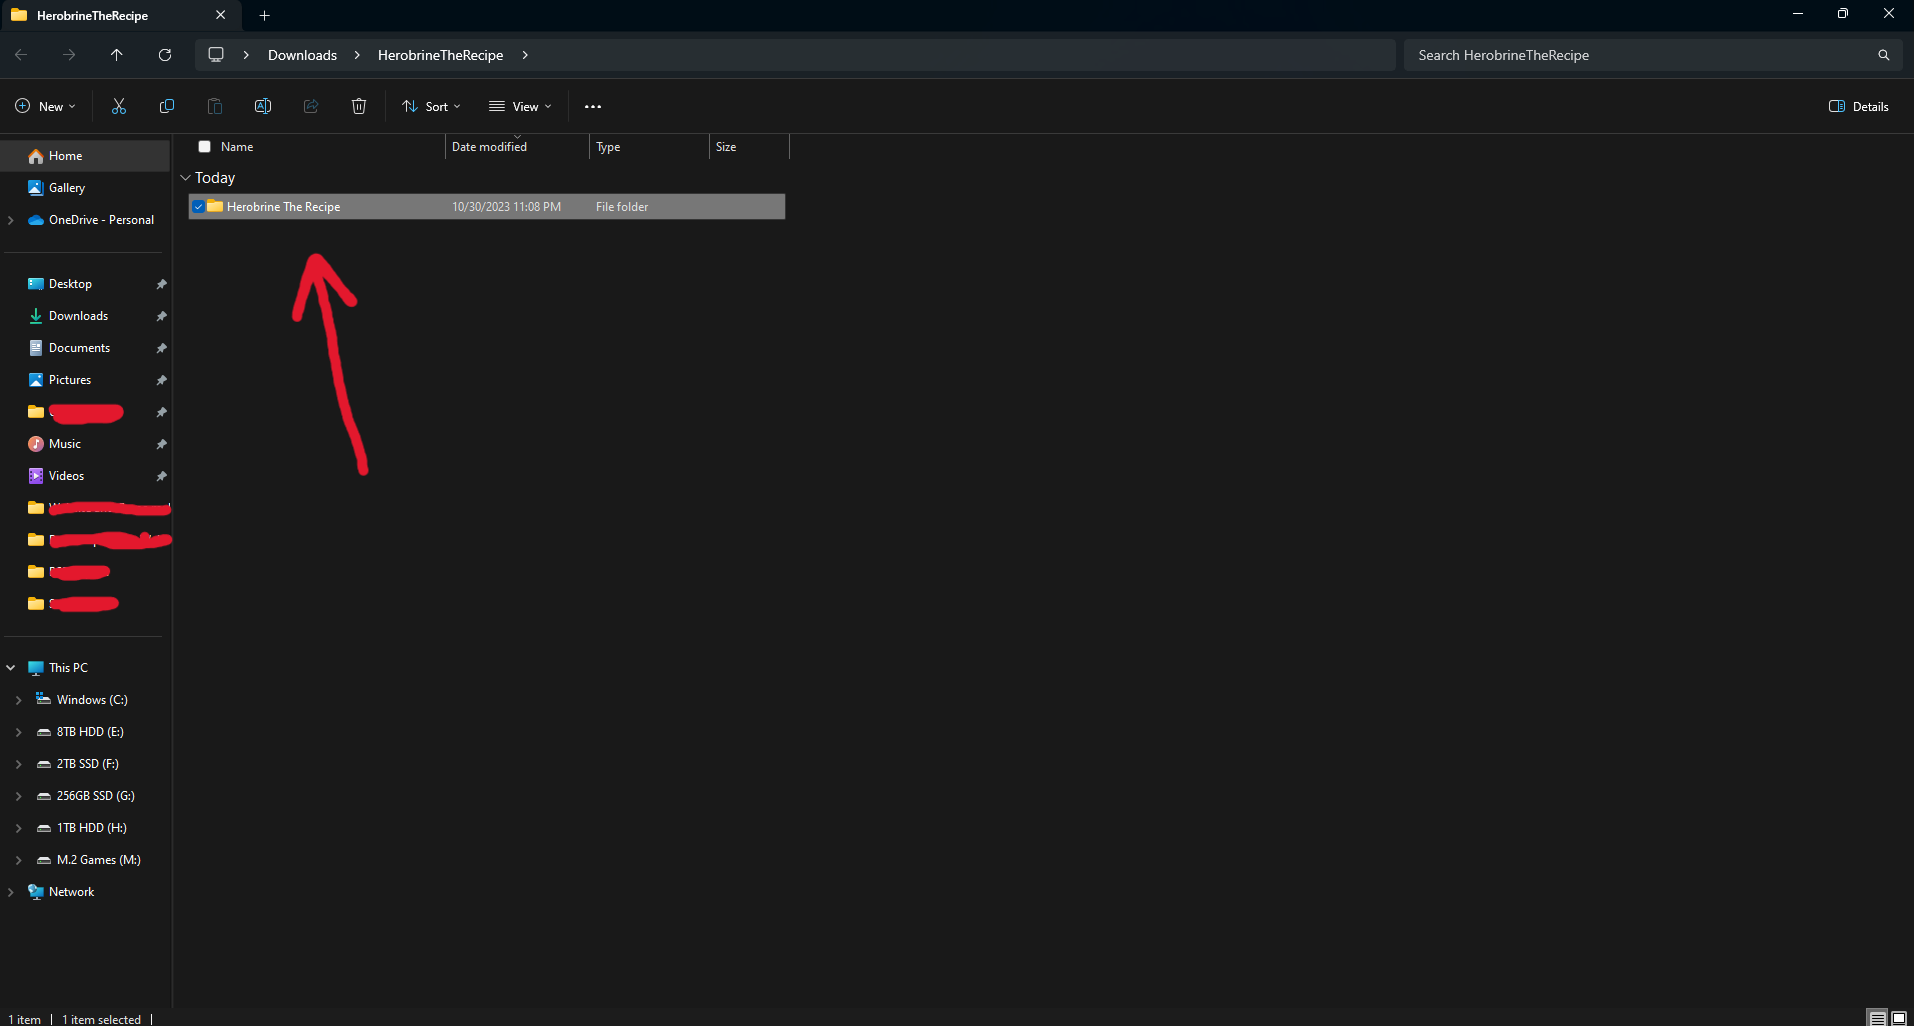1914x1026 pixels.
Task: Expand the Windows (C:) drive tree
Action: click(x=19, y=700)
